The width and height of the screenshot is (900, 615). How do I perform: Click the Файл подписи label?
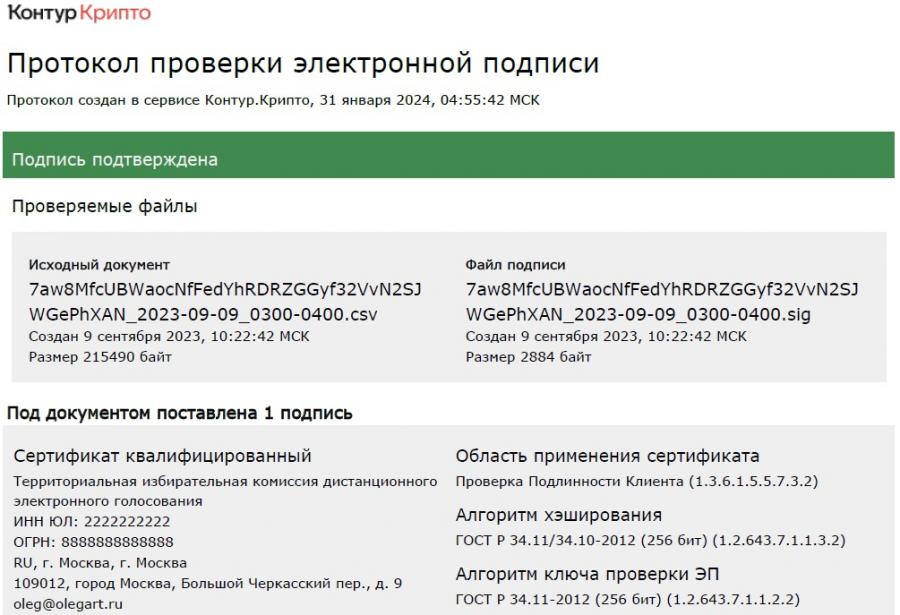point(515,265)
